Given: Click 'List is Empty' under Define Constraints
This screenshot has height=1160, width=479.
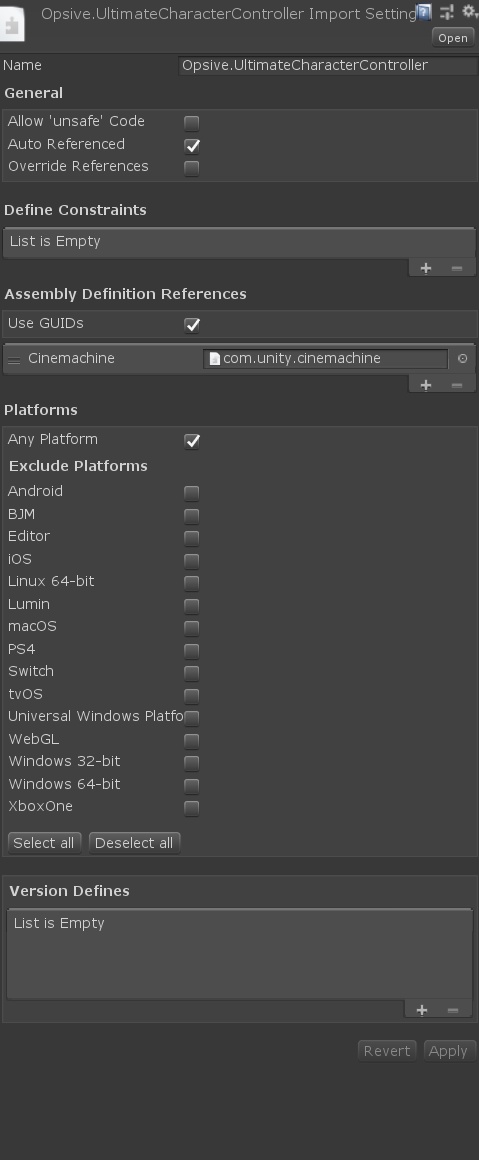Looking at the screenshot, I should click(x=56, y=241).
